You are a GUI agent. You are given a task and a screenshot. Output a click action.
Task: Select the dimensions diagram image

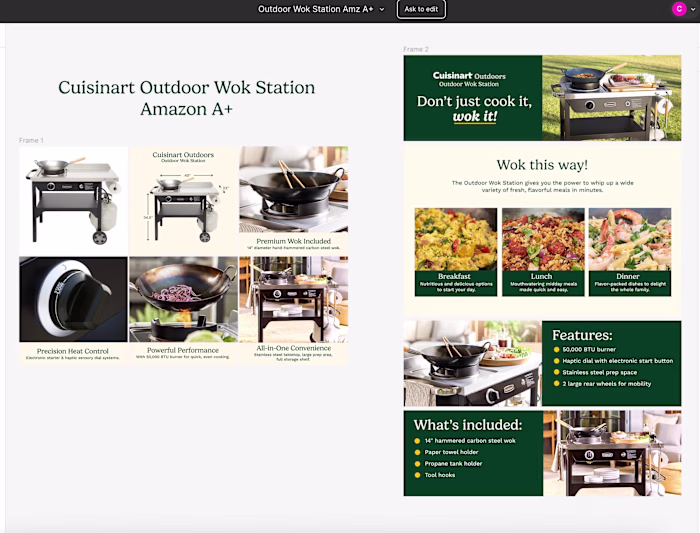pyautogui.click(x=183, y=200)
